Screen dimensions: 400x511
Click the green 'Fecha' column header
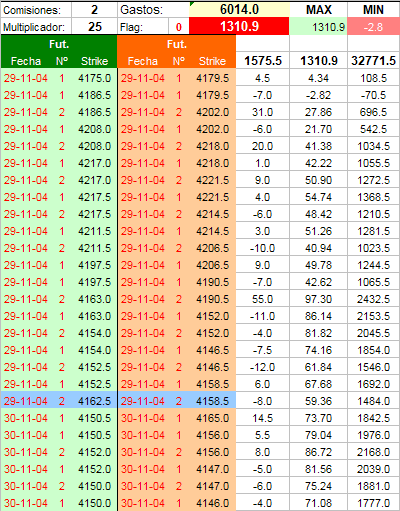click(26, 61)
